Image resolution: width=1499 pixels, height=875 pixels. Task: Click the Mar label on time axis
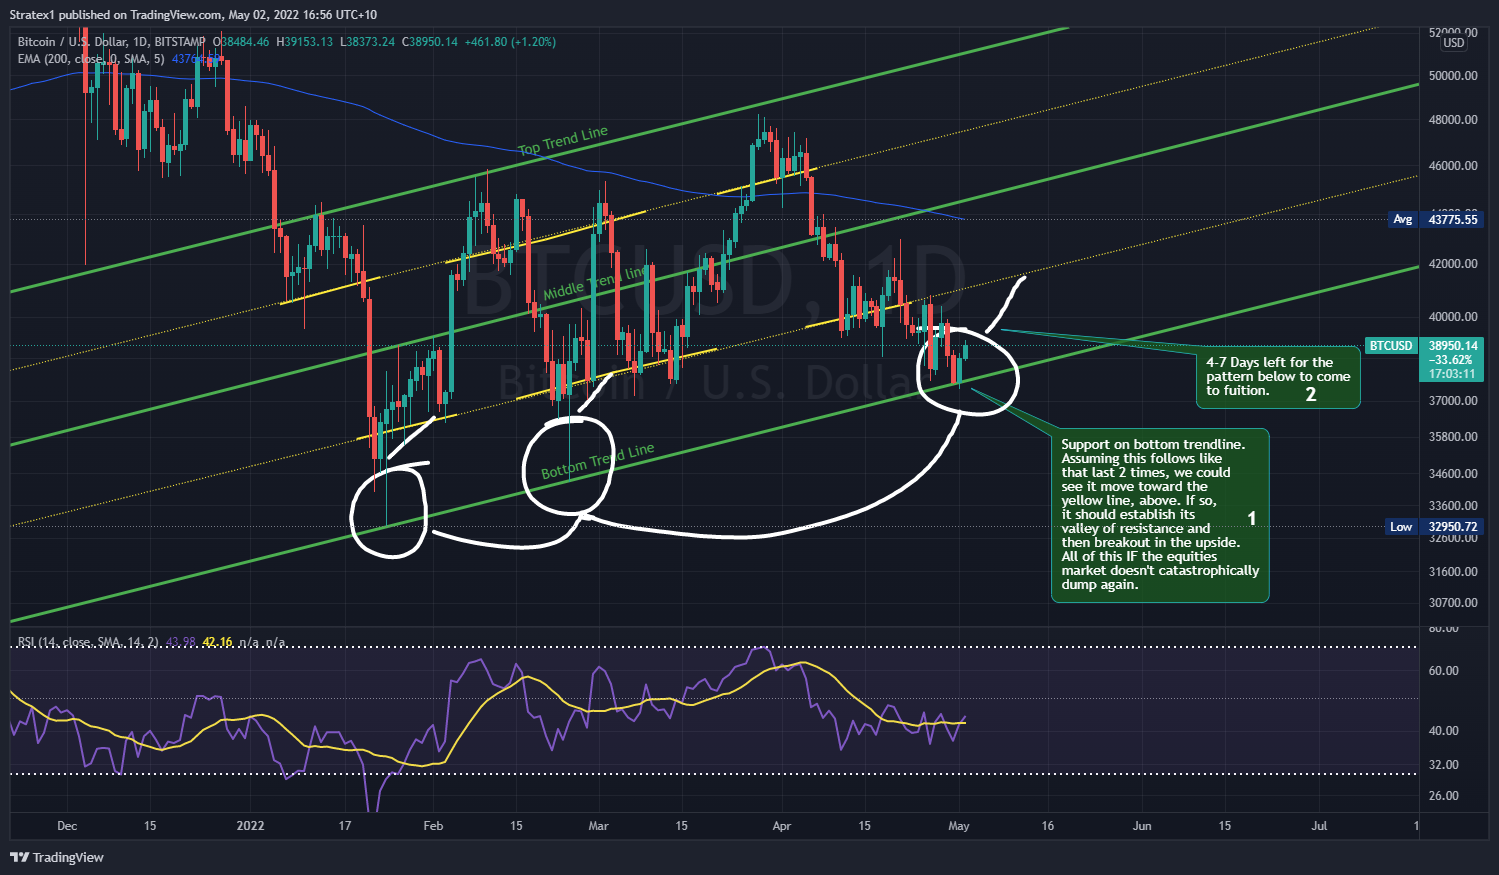coord(598,826)
